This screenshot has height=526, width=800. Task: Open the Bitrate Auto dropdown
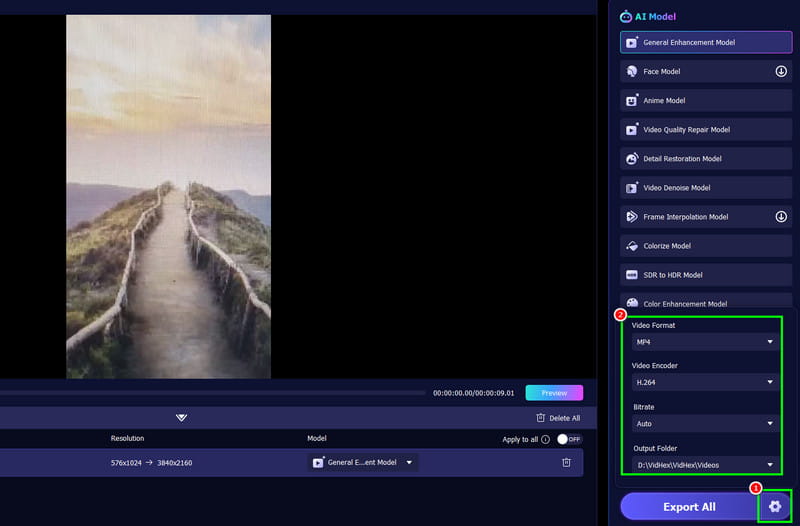(705, 424)
